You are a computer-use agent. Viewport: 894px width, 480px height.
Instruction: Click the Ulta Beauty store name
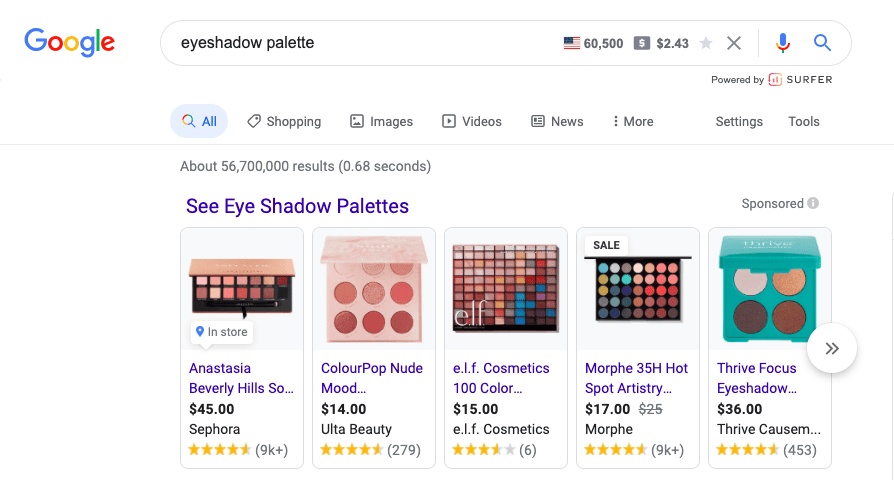356,429
